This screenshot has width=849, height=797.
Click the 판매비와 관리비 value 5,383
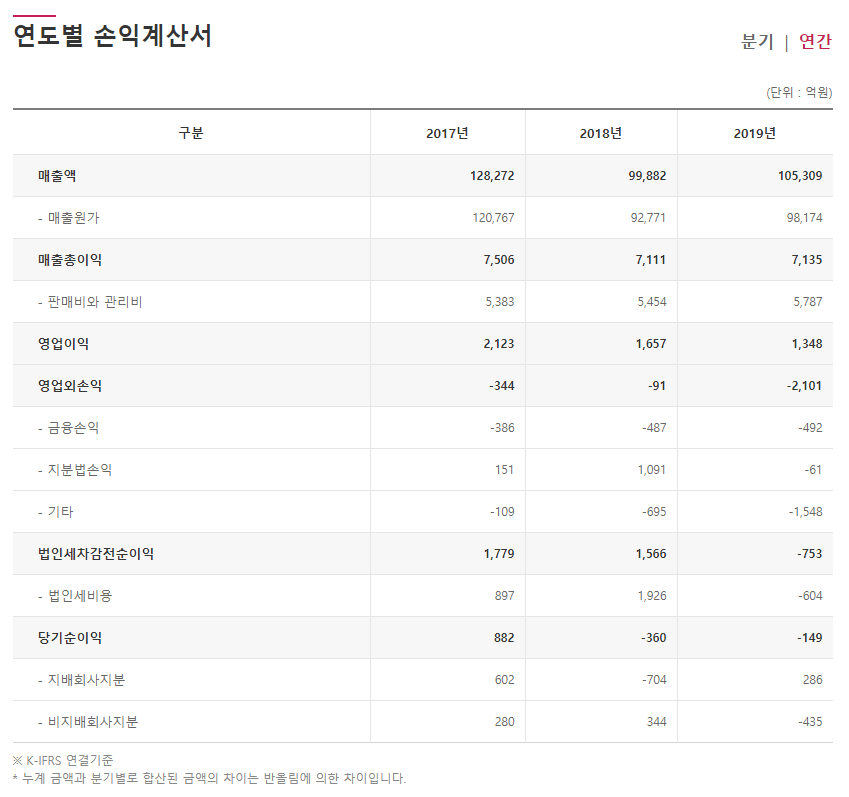500,302
